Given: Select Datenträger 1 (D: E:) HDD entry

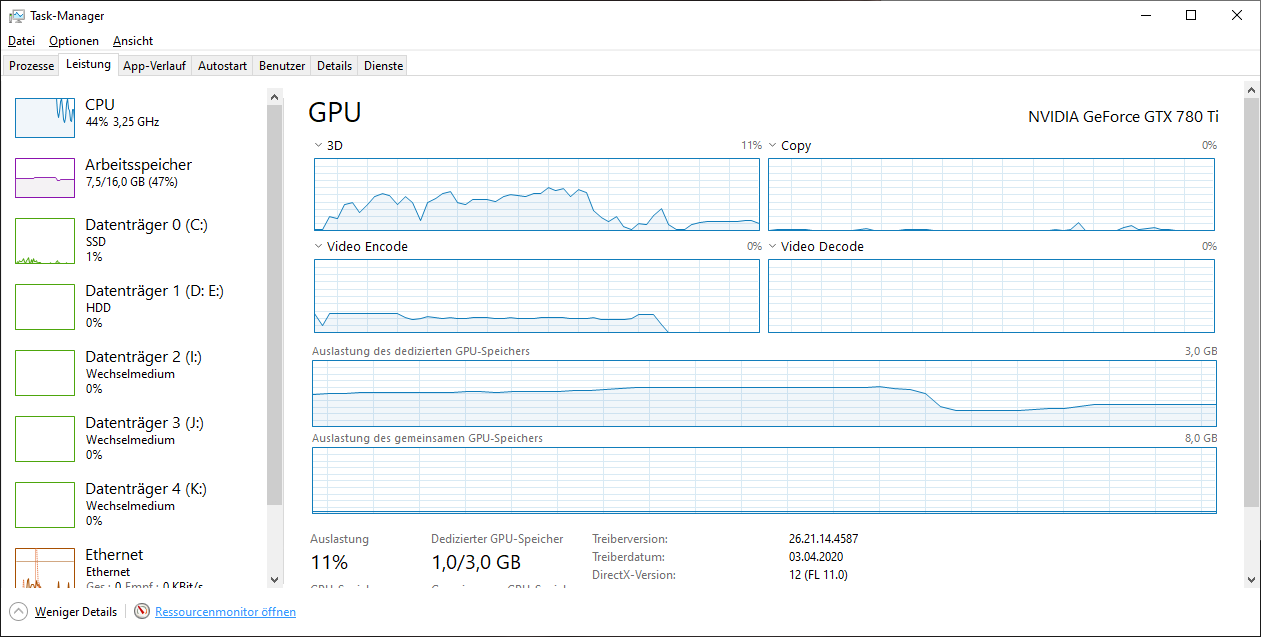Looking at the screenshot, I should tap(138, 307).
